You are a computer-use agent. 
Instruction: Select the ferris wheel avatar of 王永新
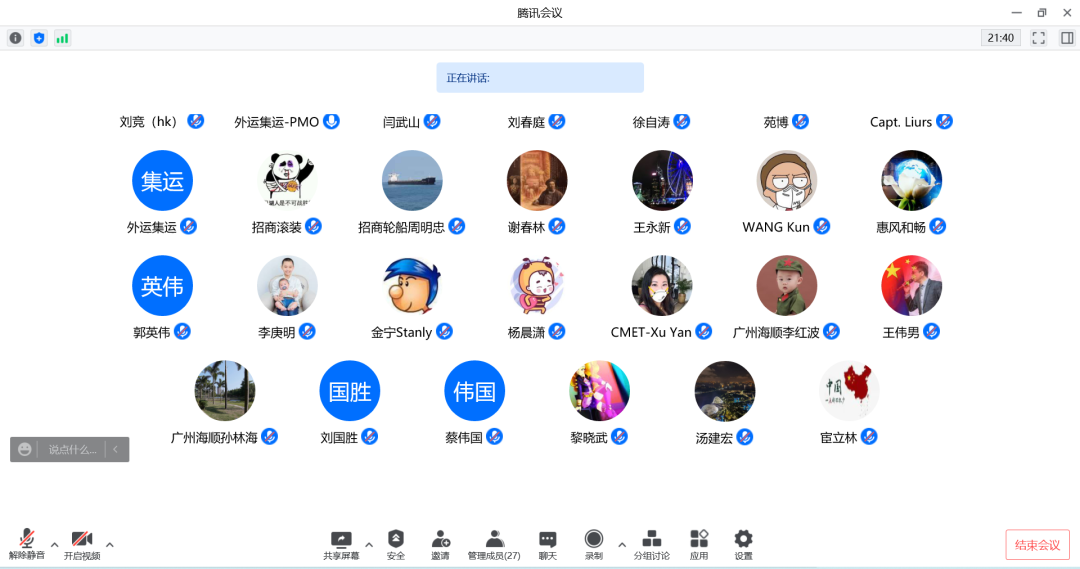point(662,180)
